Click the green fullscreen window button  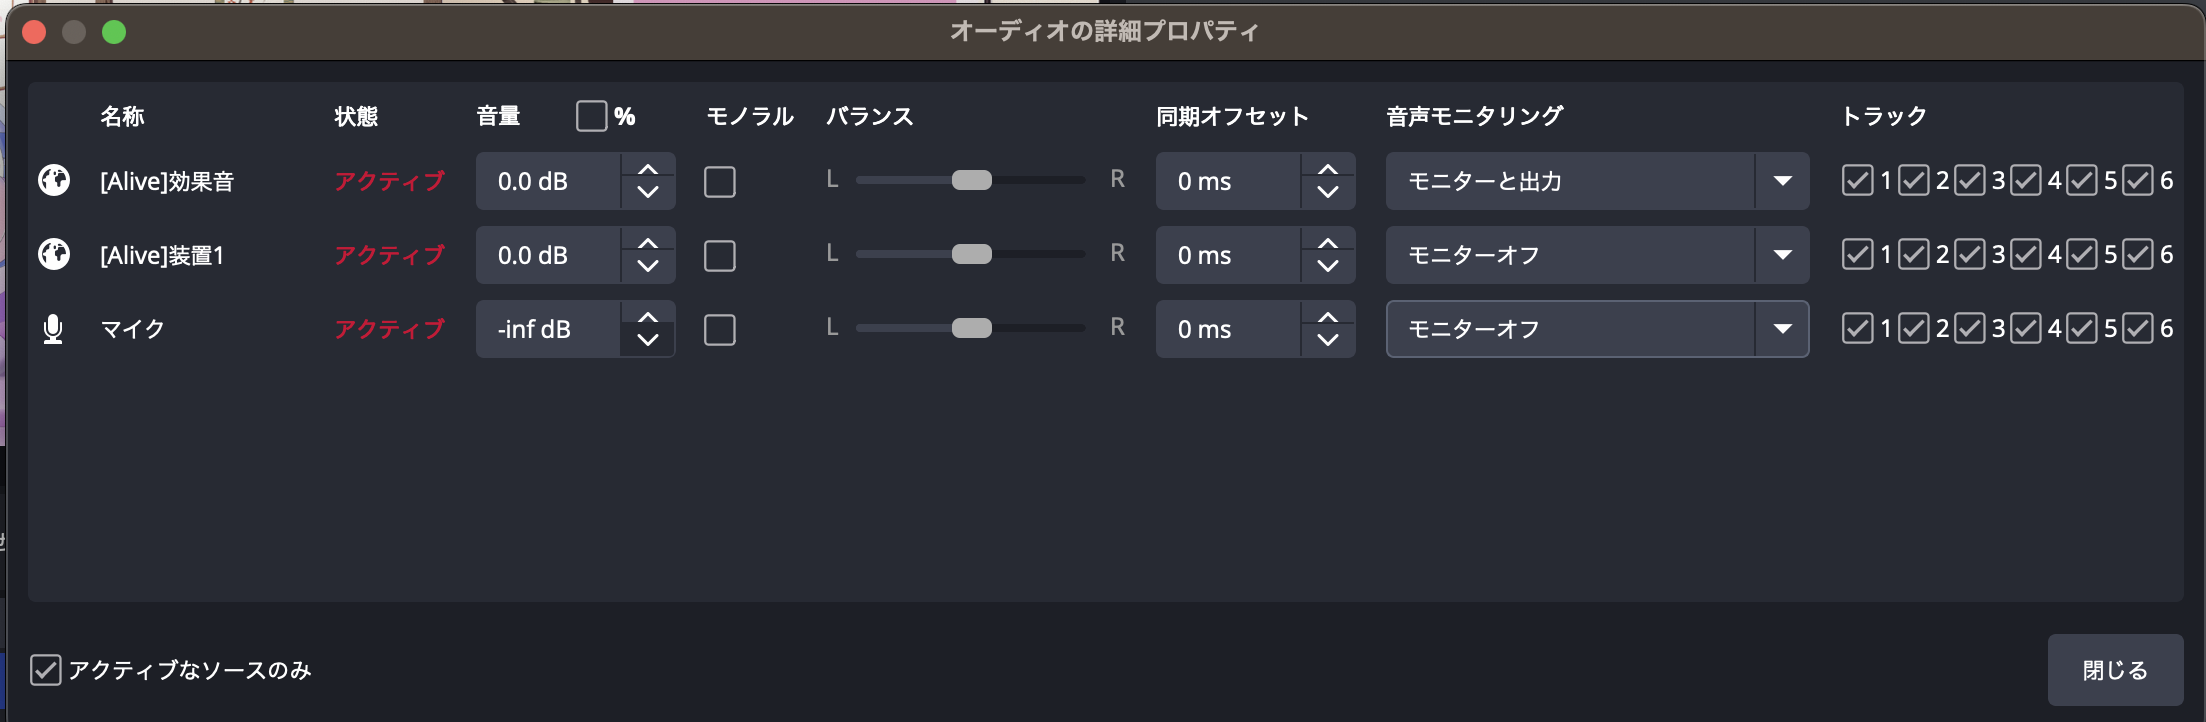pos(114,32)
